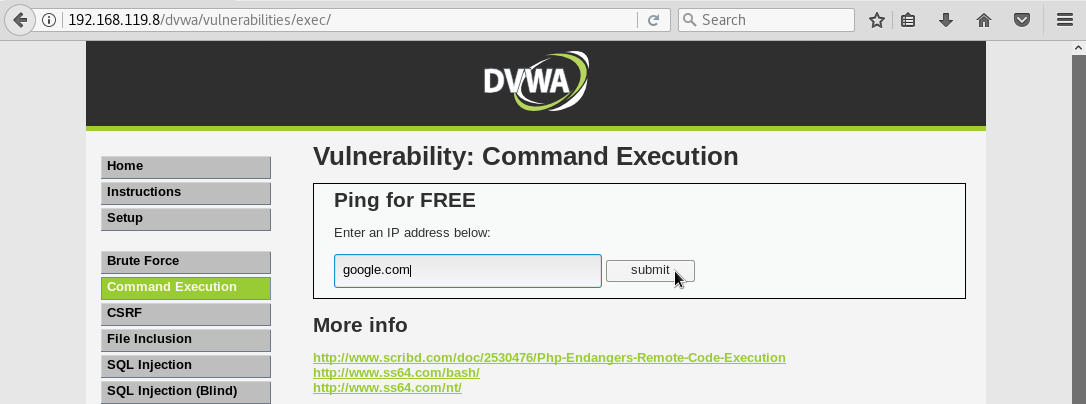Open the SQL Injection vulnerability page
The width and height of the screenshot is (1086, 404).
tap(186, 366)
